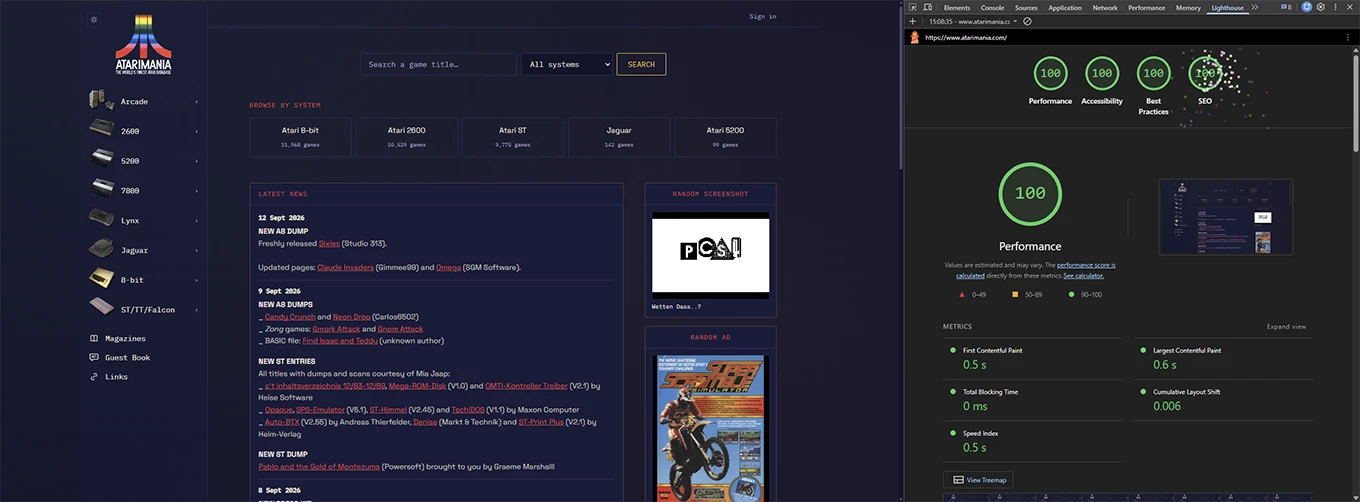
Task: Expand the 5200 sidebar chevron
Action: click(x=196, y=160)
